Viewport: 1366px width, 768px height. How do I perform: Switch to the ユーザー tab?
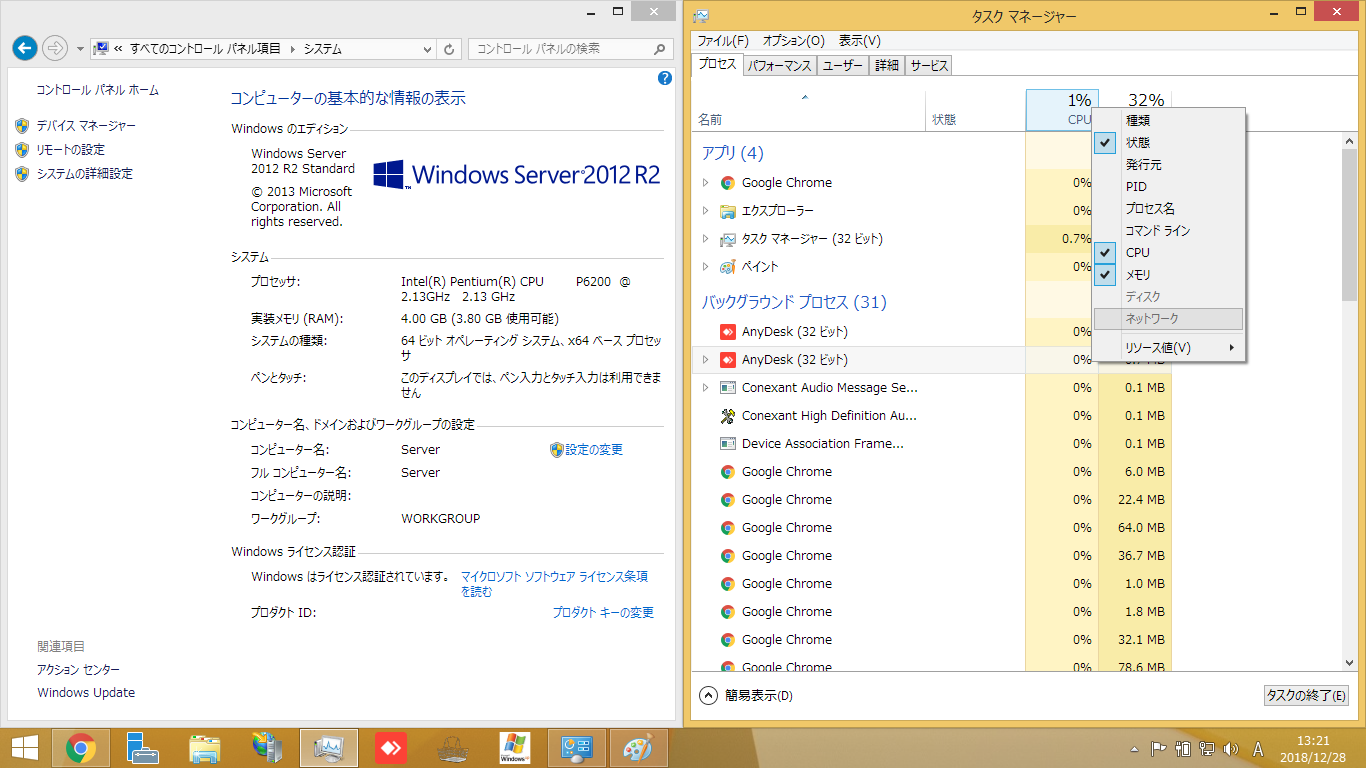pos(843,66)
